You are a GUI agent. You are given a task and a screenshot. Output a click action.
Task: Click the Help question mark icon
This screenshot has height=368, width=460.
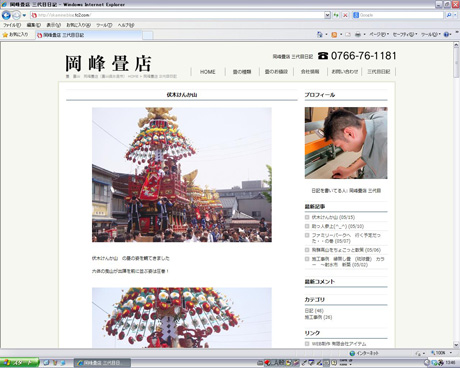point(446,35)
